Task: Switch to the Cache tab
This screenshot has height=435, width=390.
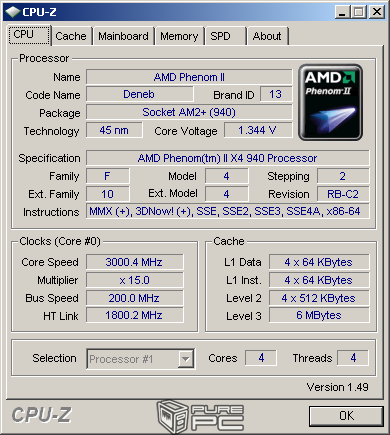Action: pos(71,36)
